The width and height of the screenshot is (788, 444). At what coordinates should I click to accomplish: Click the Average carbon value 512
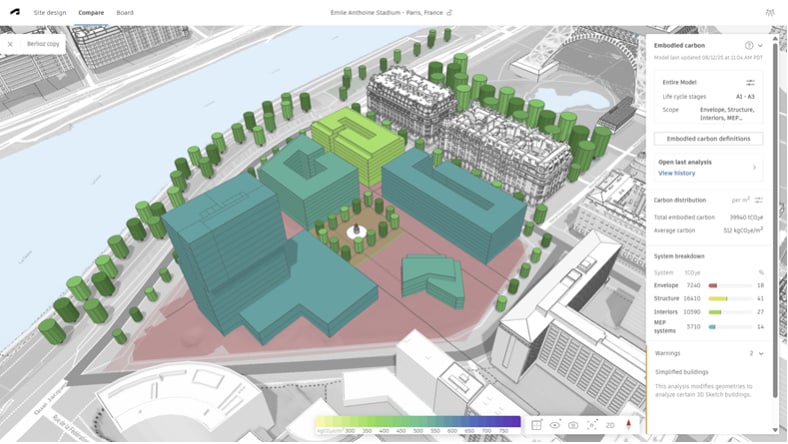pos(743,230)
